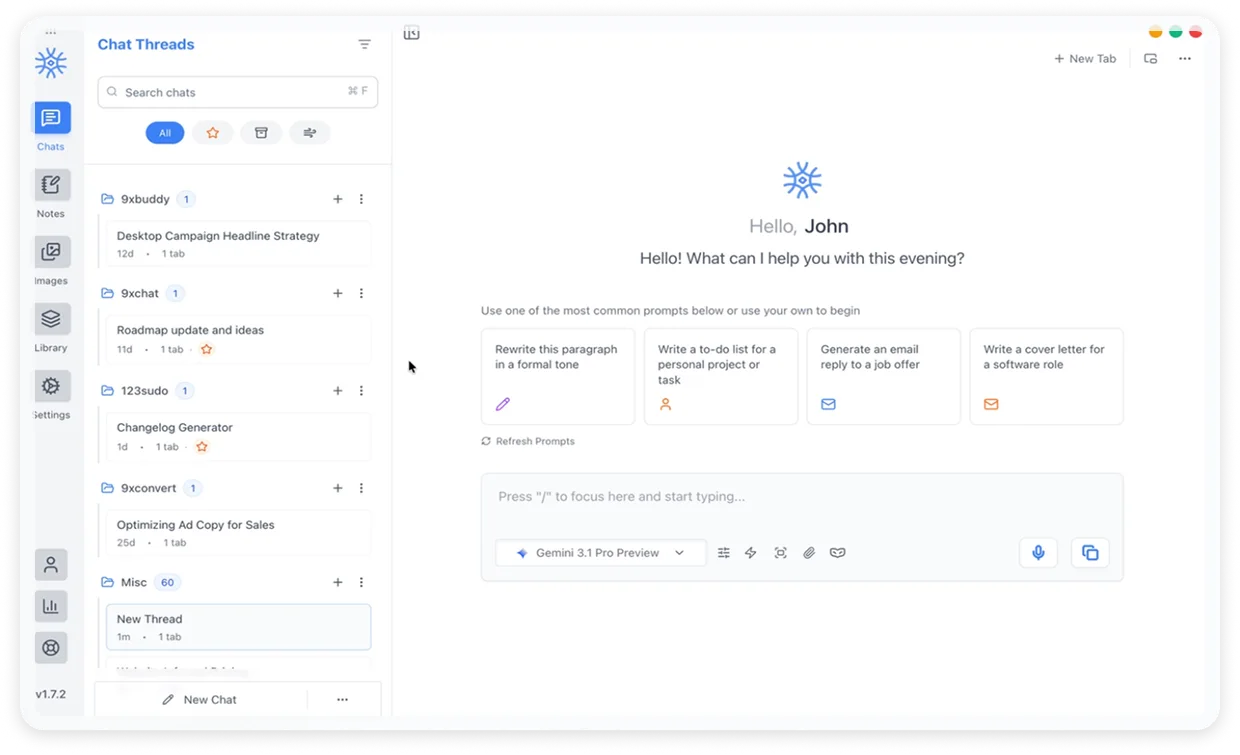Open the Gemini 3.1 Pro Preview model dropdown
Screen dimensions: 1240x755
click(x=600, y=552)
